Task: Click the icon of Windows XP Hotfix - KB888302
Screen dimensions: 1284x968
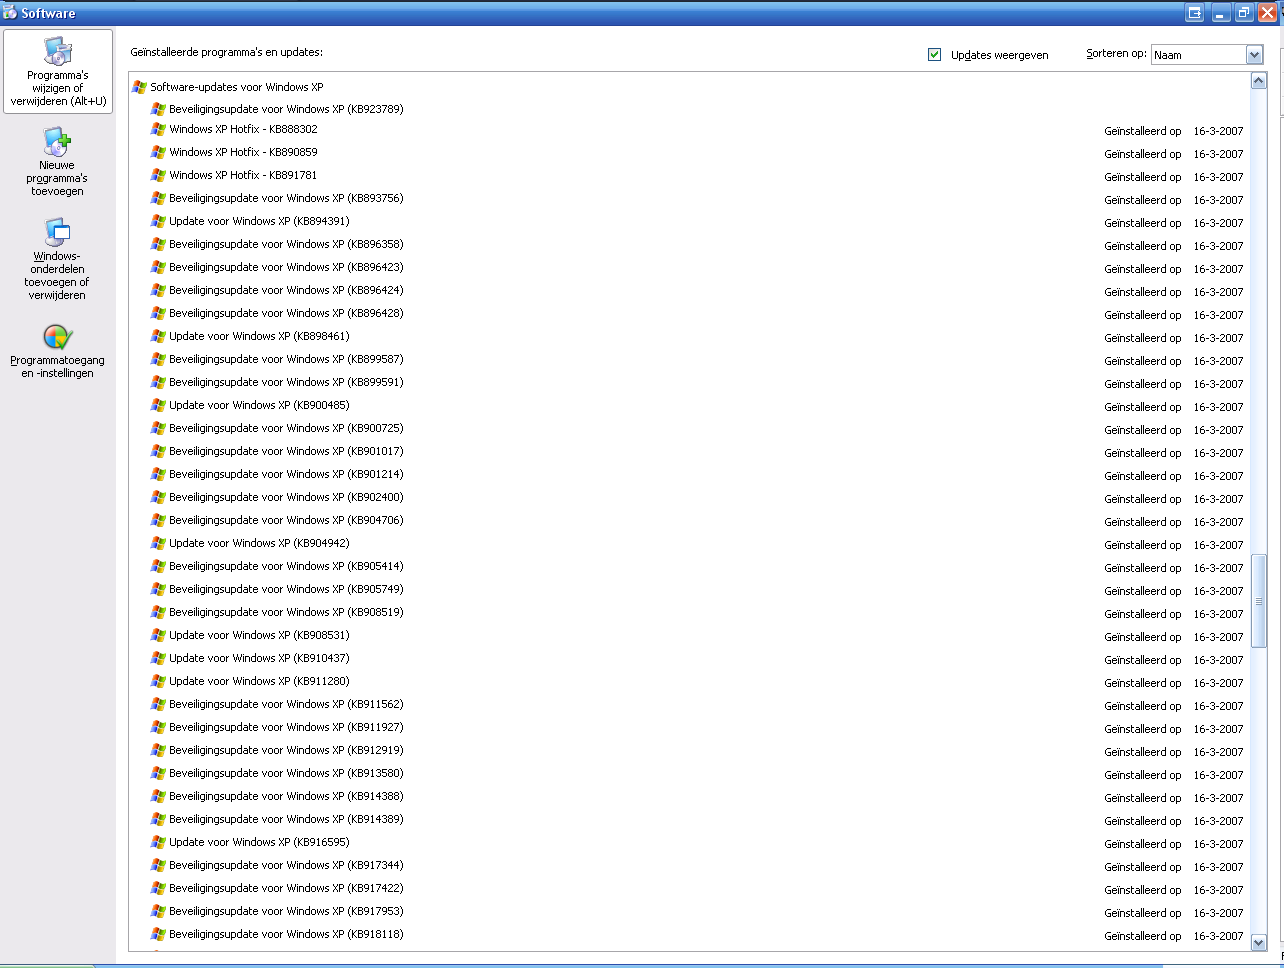Action: [x=158, y=129]
